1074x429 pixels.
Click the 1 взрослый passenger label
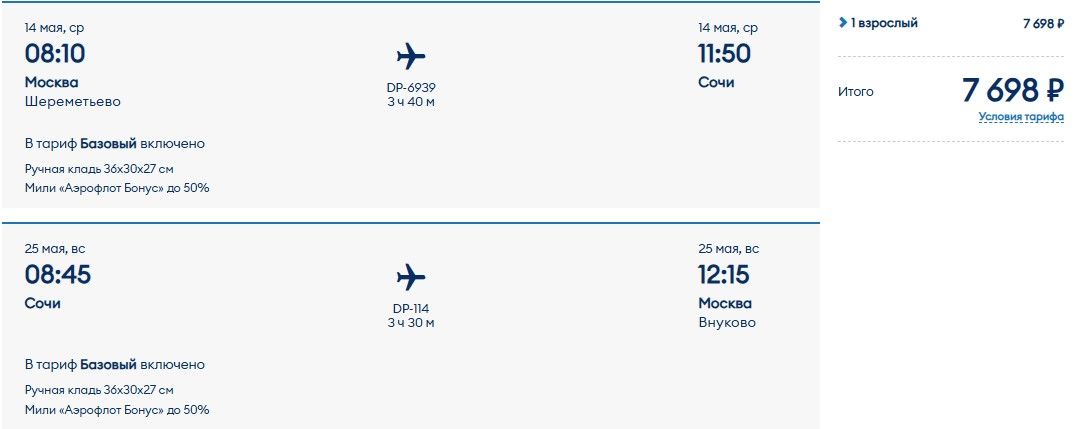coord(884,23)
